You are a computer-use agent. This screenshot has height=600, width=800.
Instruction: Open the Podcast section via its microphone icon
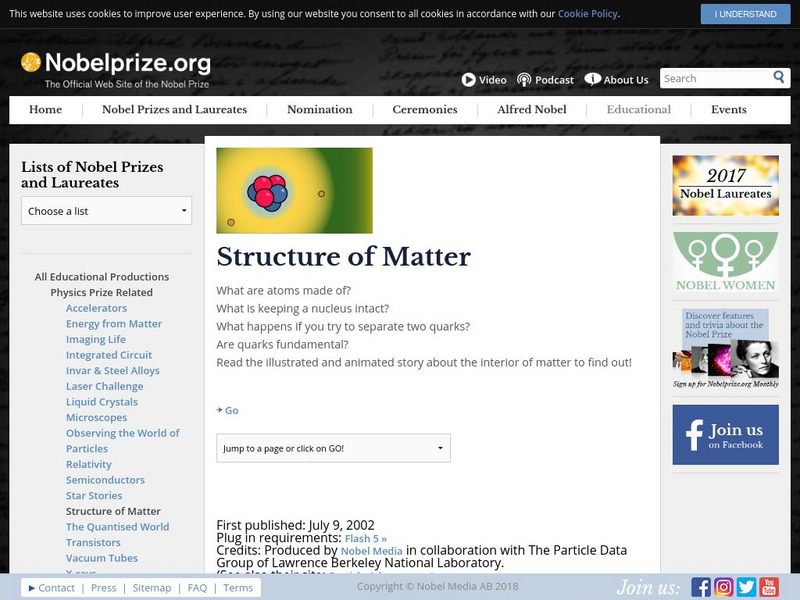(524, 79)
